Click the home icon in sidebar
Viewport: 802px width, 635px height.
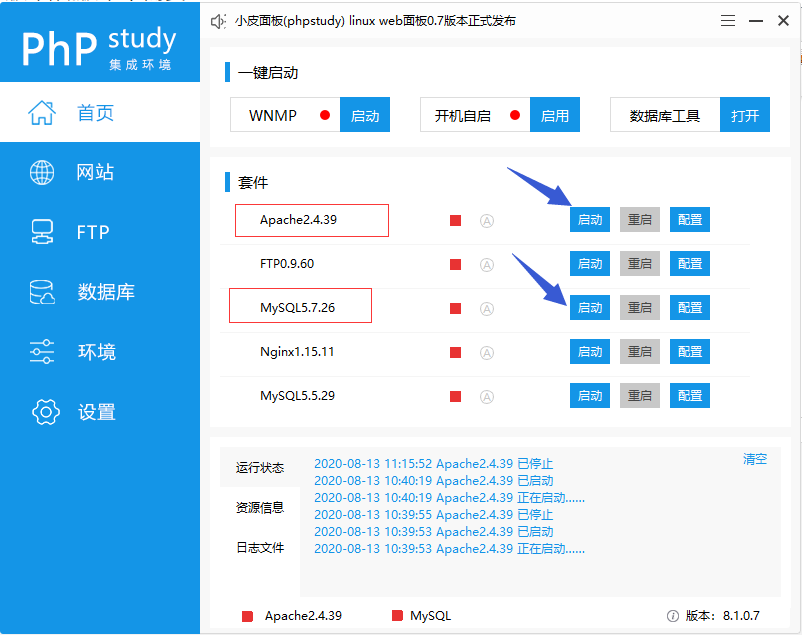coord(41,113)
